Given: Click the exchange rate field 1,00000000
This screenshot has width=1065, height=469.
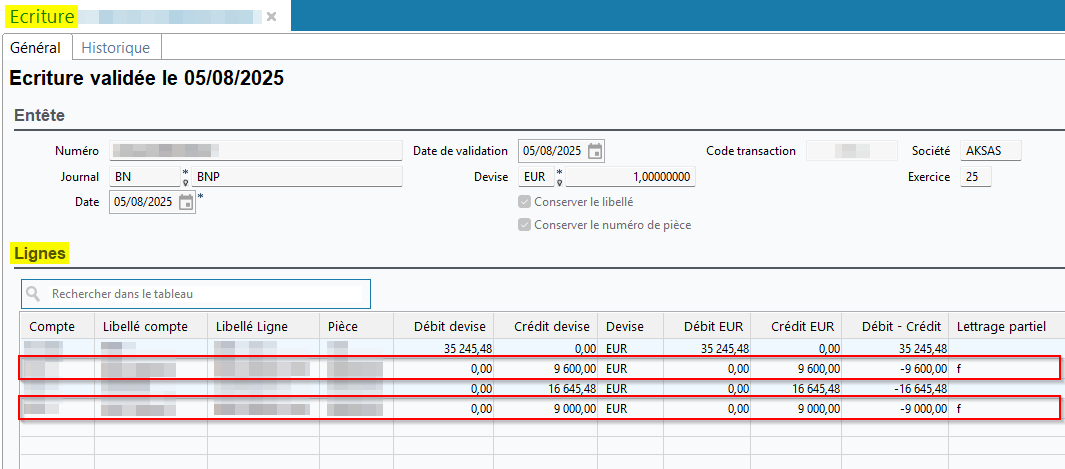Looking at the screenshot, I should coord(630,177).
